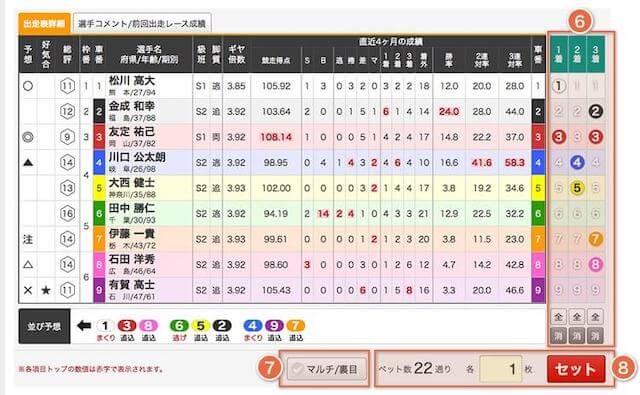Screen dimensions: 640x395
Task: Toggle car 2 in the 3着 column
Action: [x=595, y=111]
